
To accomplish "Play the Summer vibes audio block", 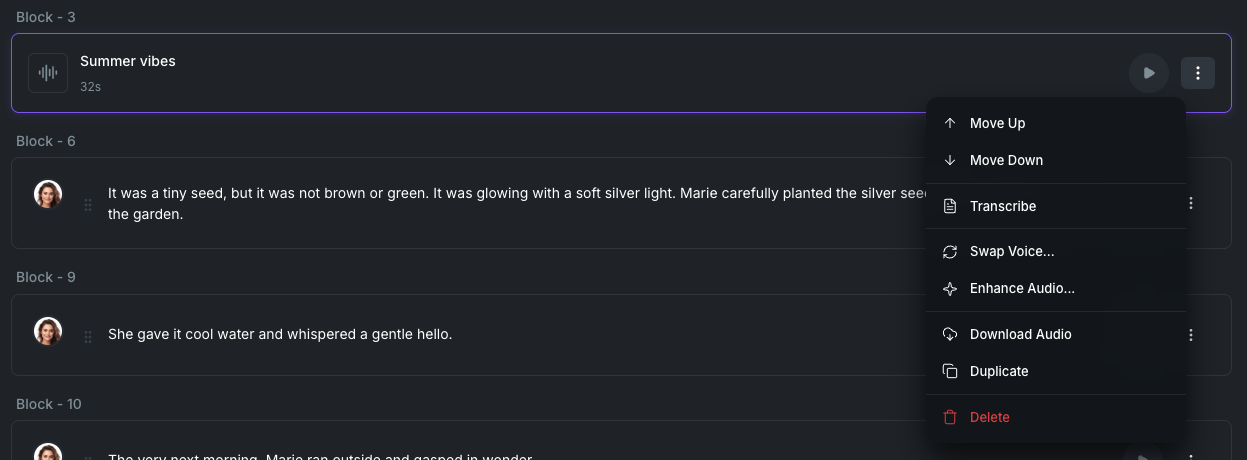I will 1149,73.
